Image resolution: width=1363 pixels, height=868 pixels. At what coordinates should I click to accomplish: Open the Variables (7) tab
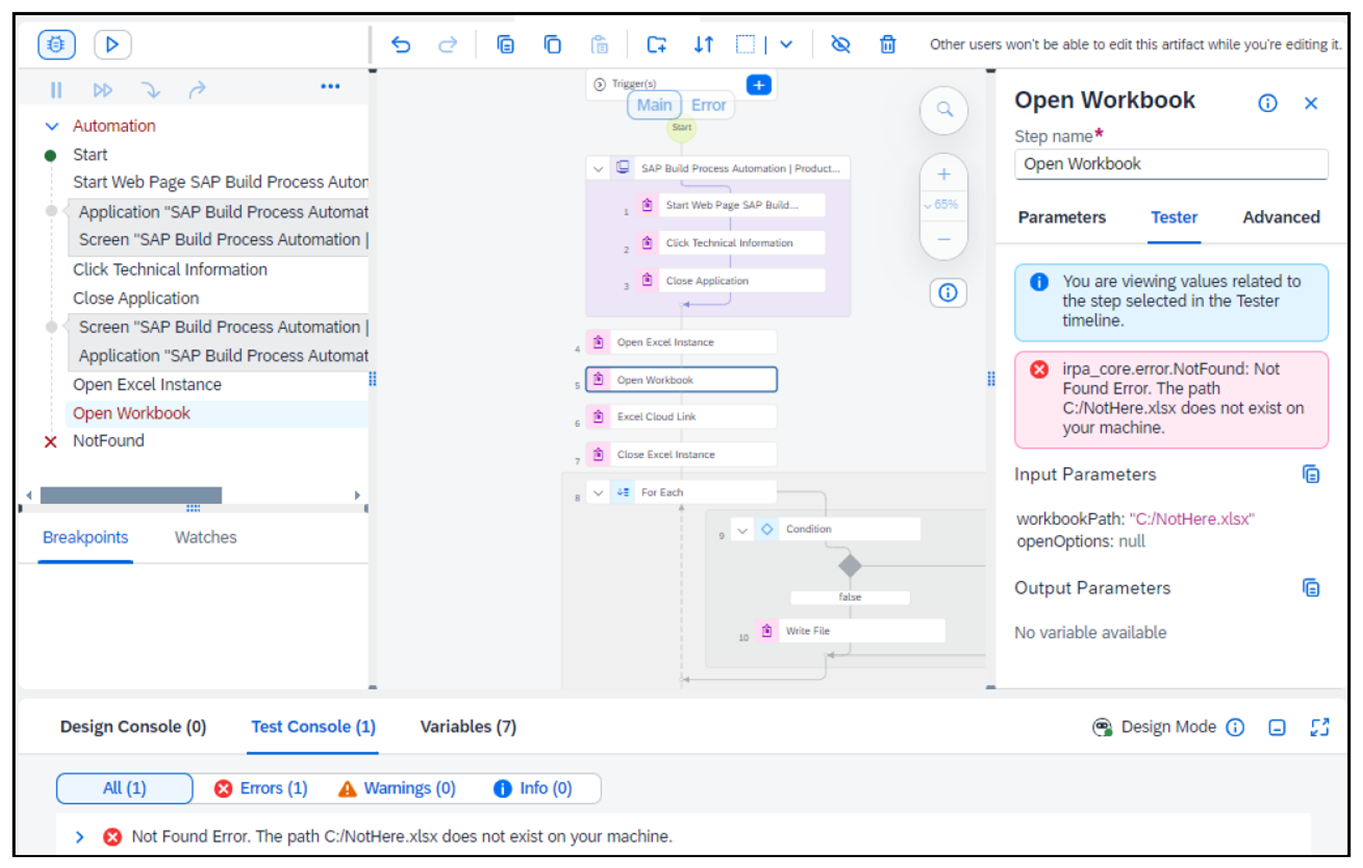[x=468, y=727]
